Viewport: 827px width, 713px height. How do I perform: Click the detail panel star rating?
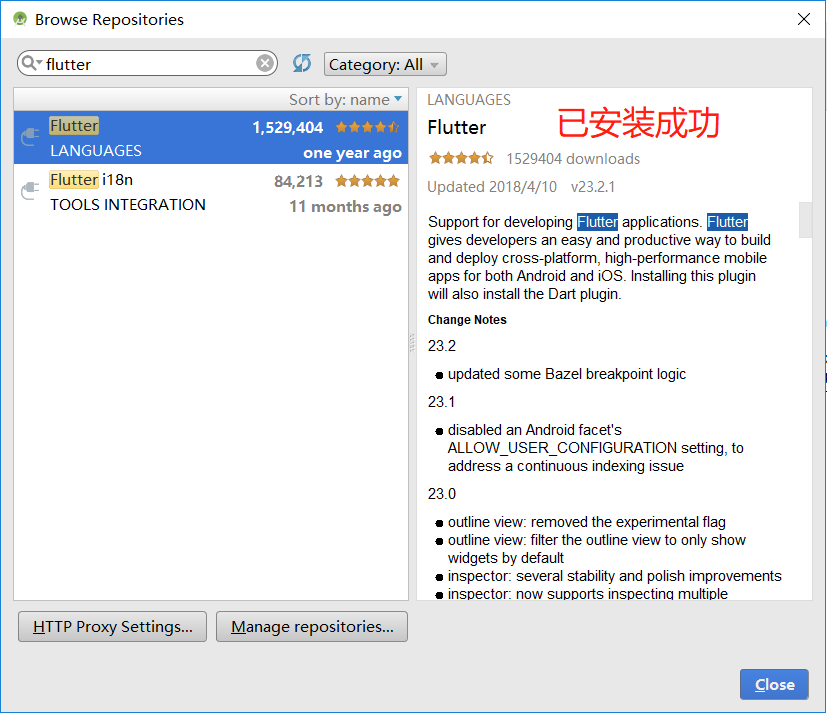tap(461, 158)
